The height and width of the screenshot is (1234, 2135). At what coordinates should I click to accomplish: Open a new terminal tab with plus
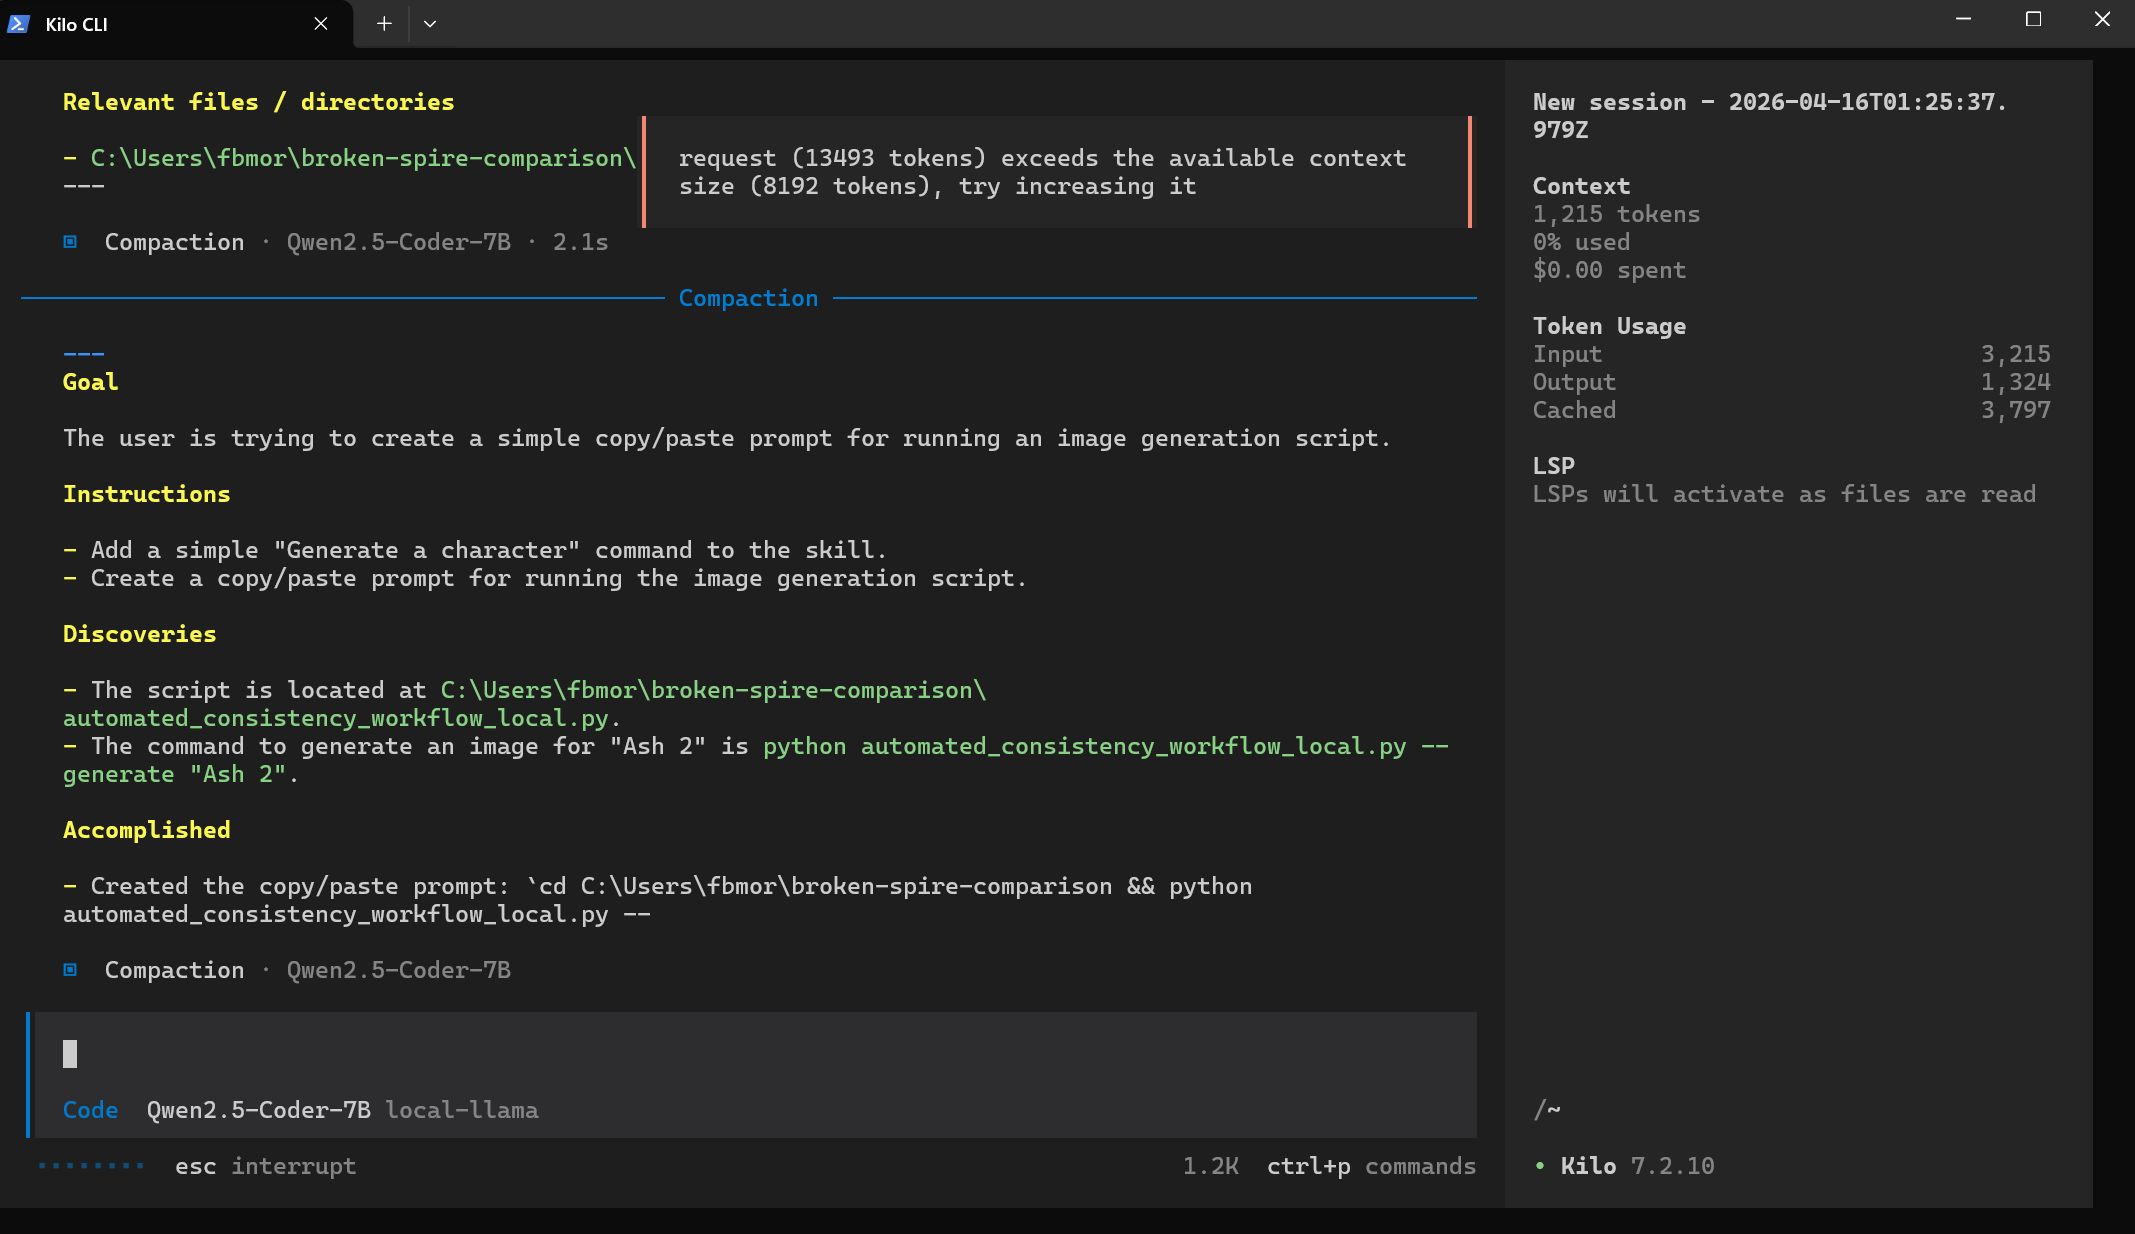pos(384,24)
